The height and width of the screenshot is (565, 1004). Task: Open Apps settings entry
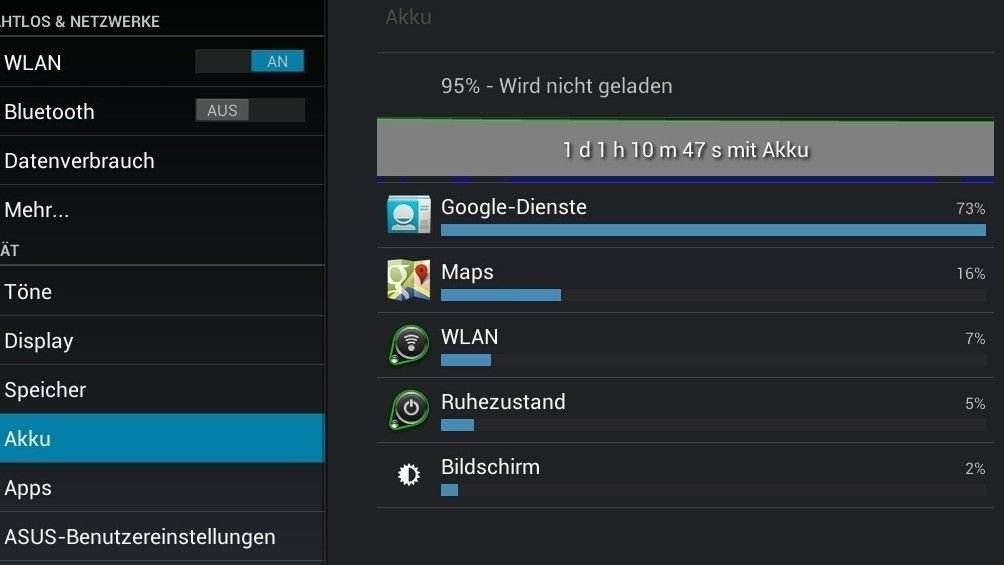click(x=162, y=487)
